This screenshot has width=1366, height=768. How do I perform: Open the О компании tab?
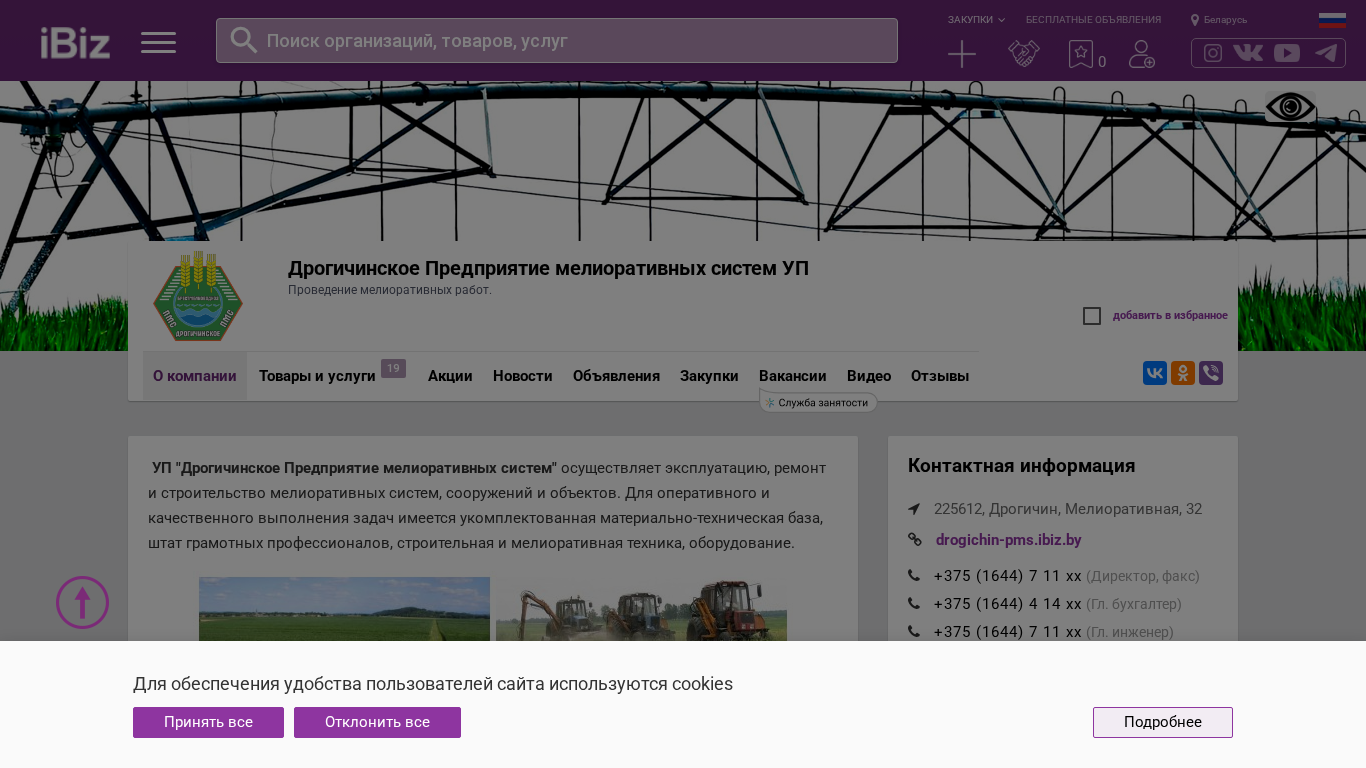click(195, 376)
